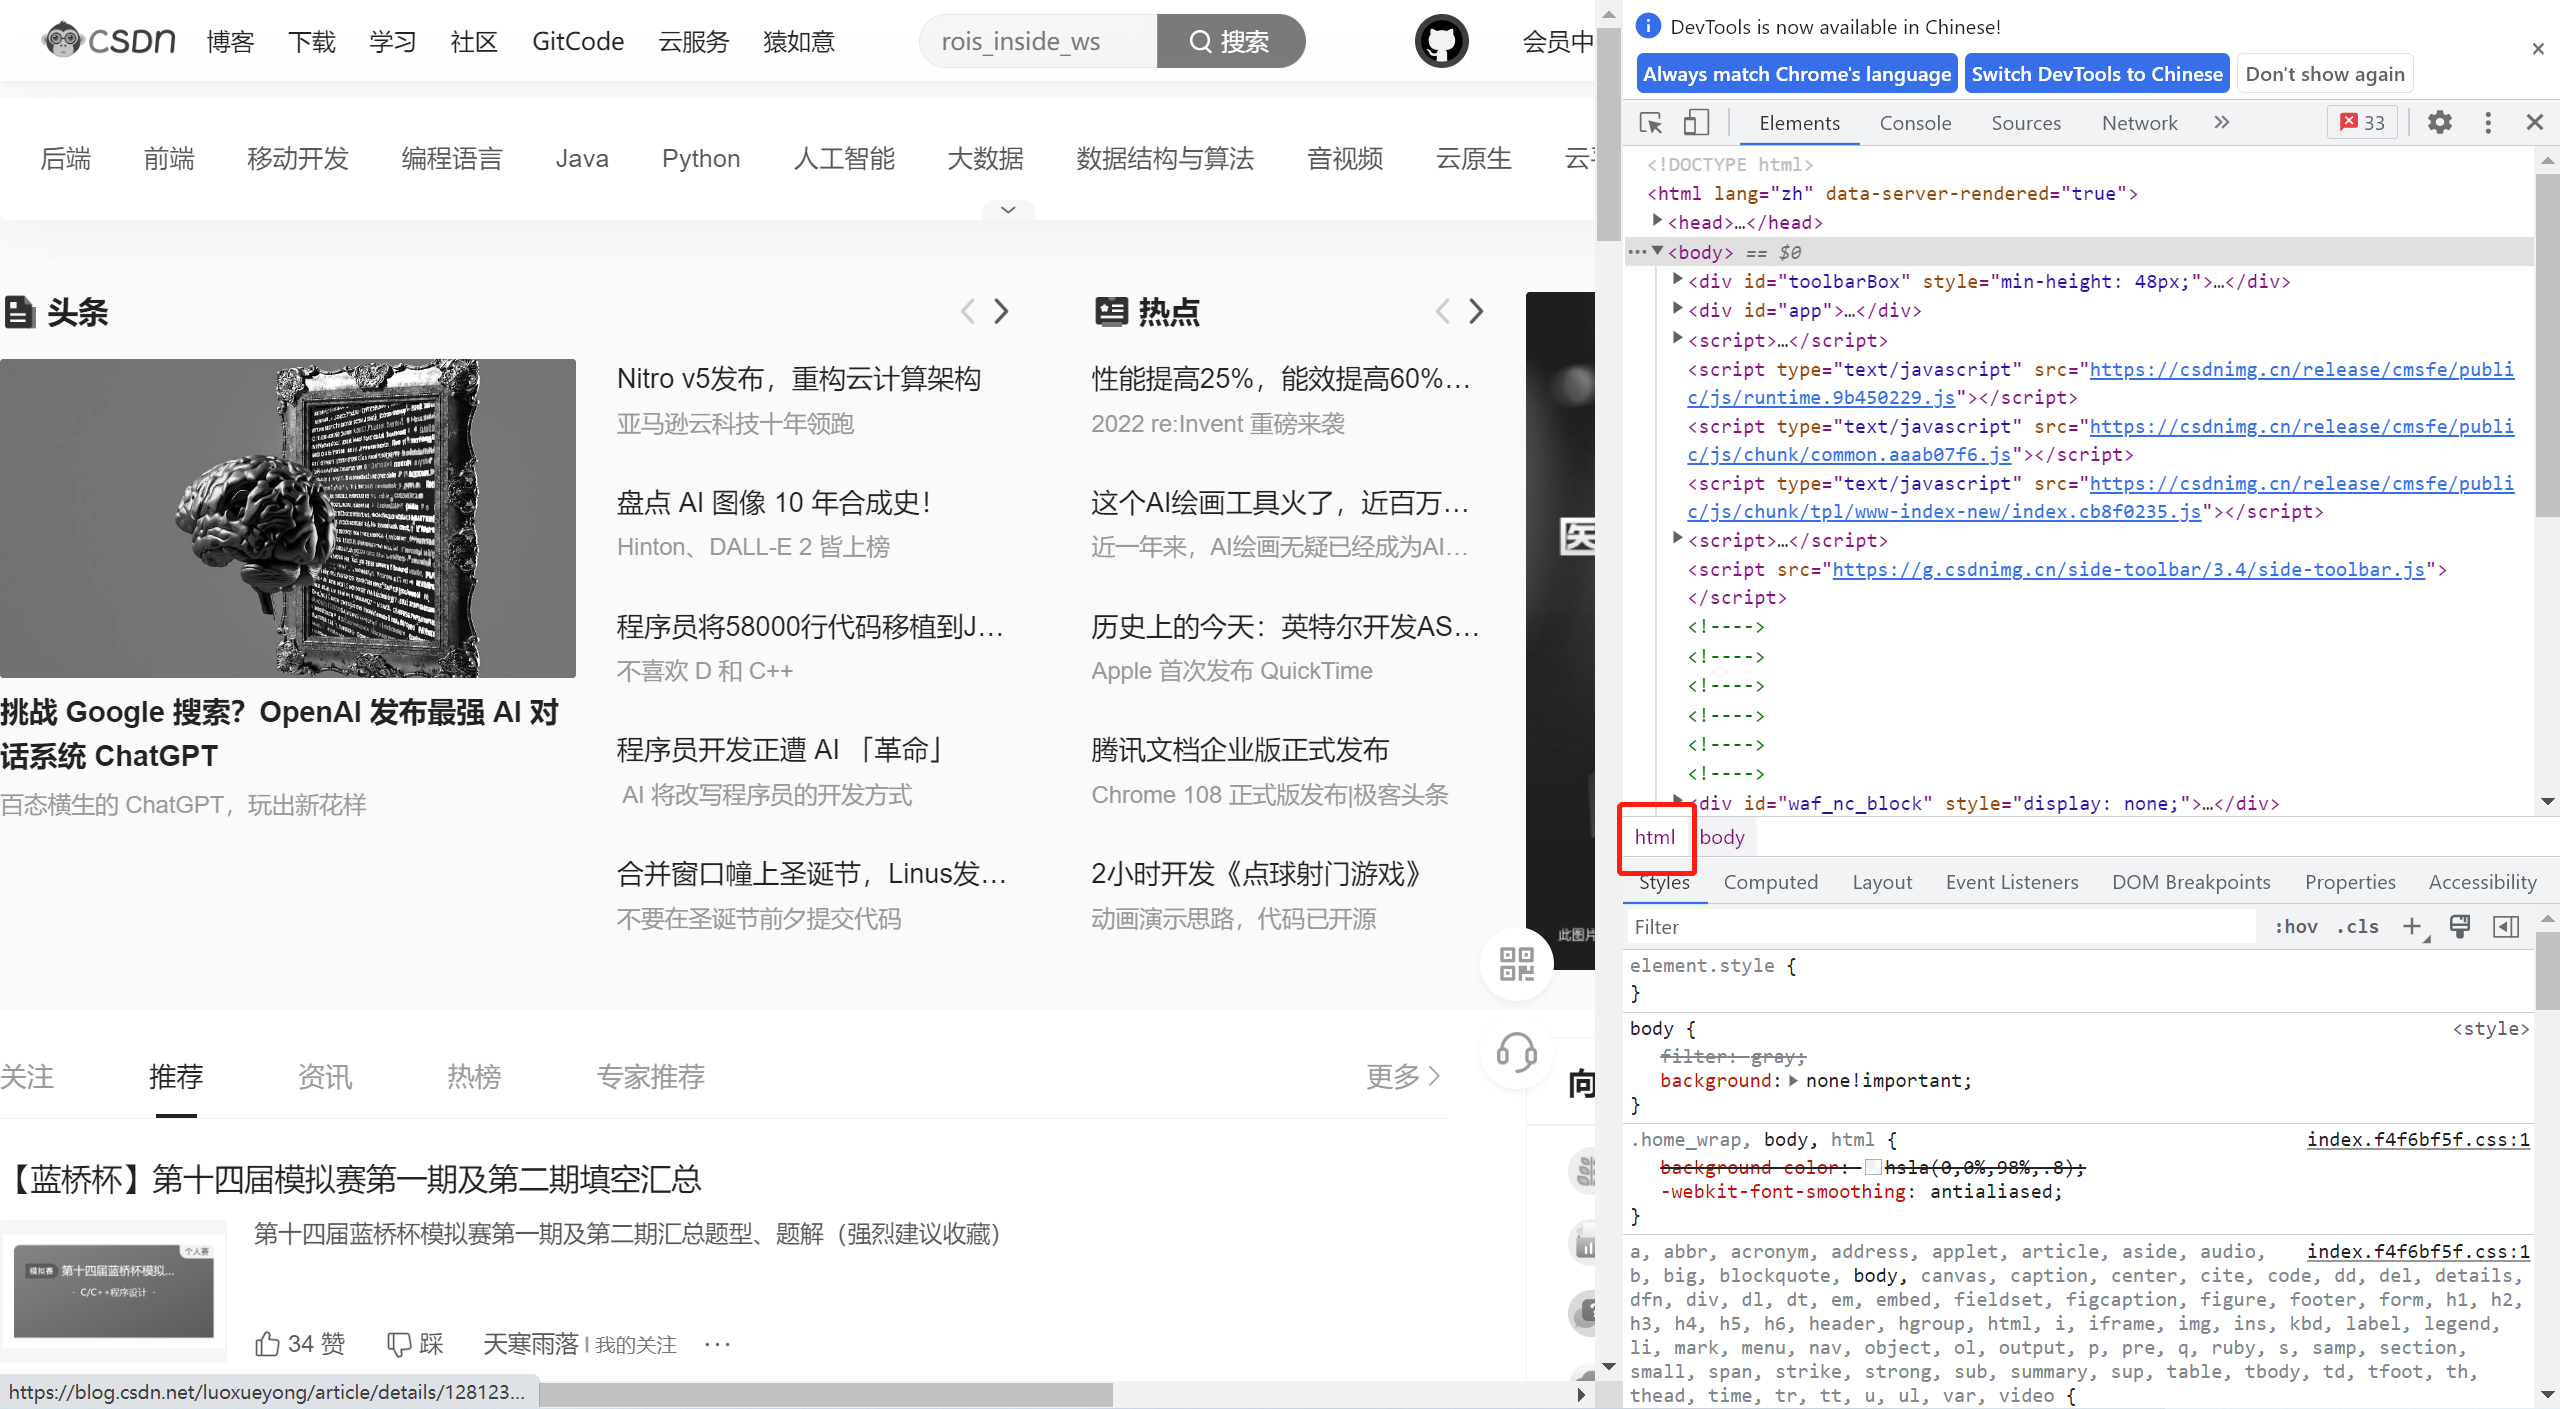Image resolution: width=2560 pixels, height=1409 pixels.
Task: Toggle the .cls class editor button
Action: (2357, 927)
